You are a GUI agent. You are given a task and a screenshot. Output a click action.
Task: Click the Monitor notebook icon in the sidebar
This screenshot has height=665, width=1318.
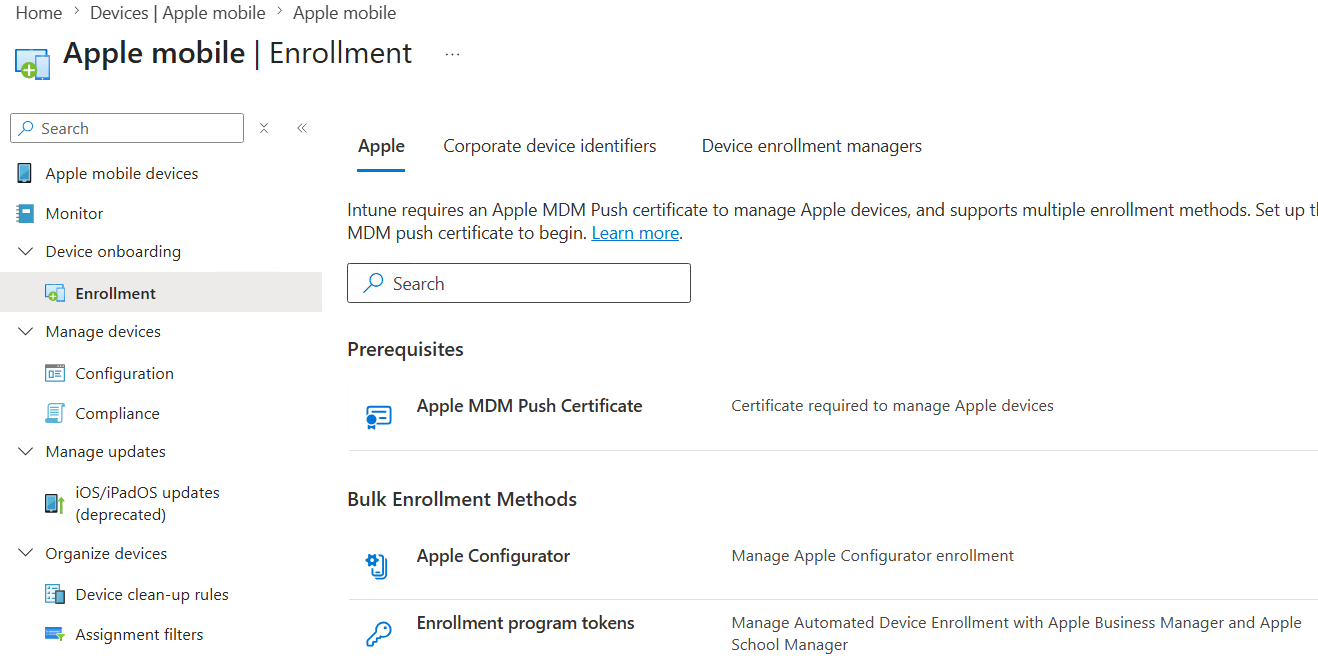(25, 213)
